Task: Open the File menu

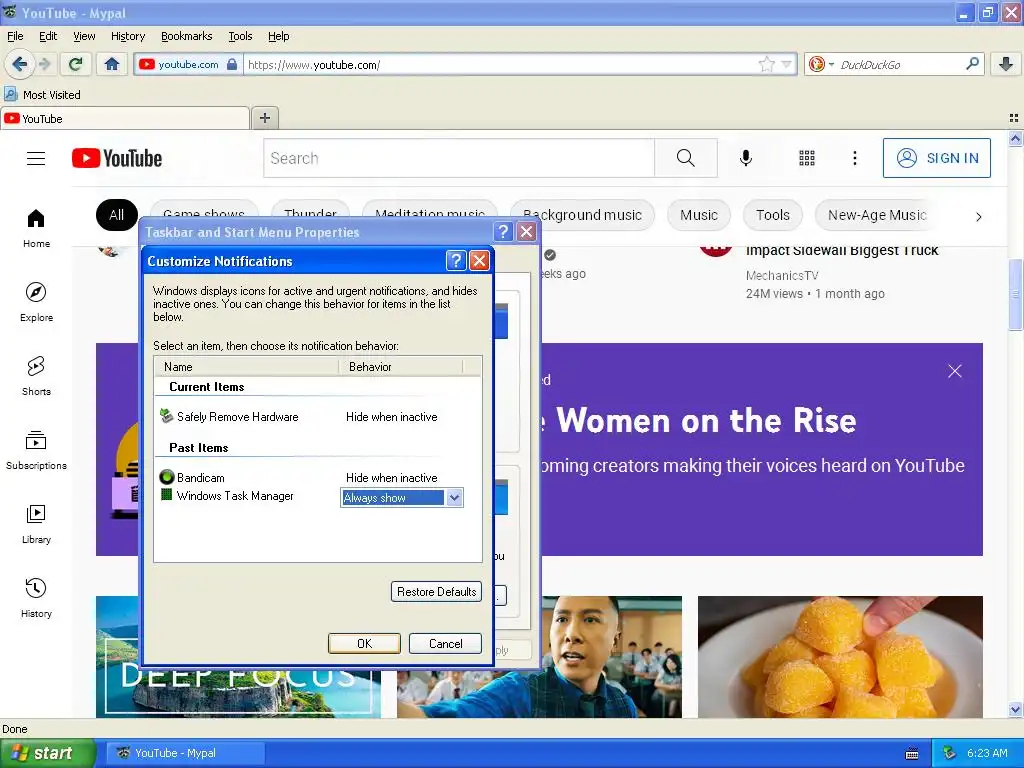Action: coord(15,36)
